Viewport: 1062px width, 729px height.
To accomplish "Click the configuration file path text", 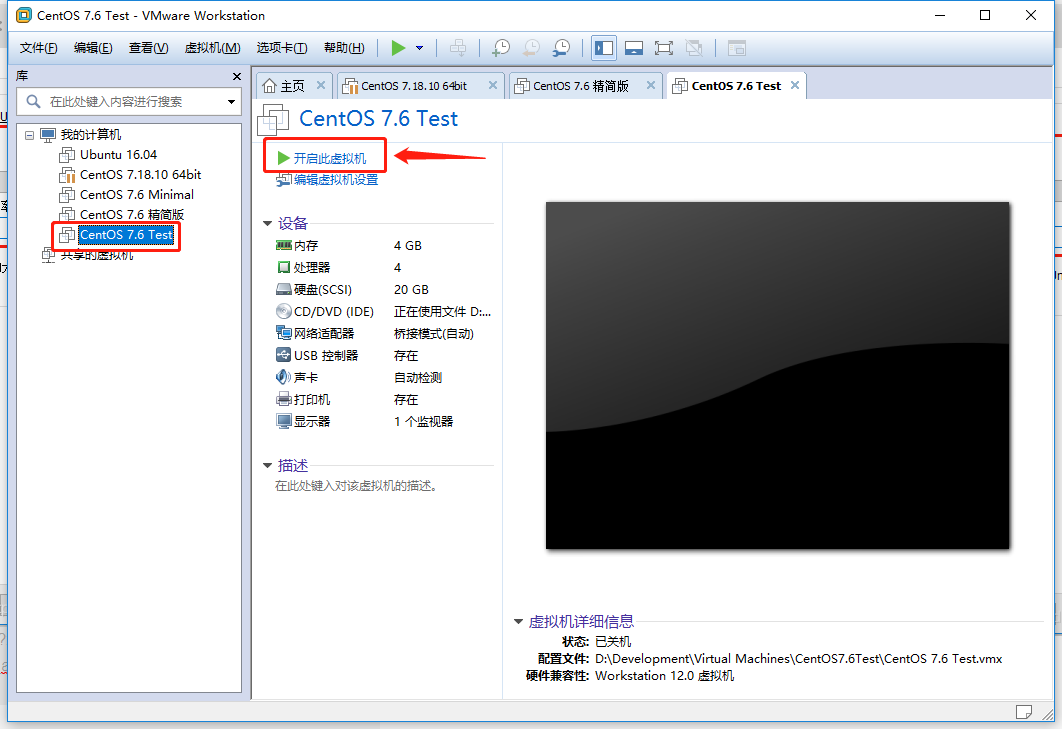I will click(x=799, y=659).
